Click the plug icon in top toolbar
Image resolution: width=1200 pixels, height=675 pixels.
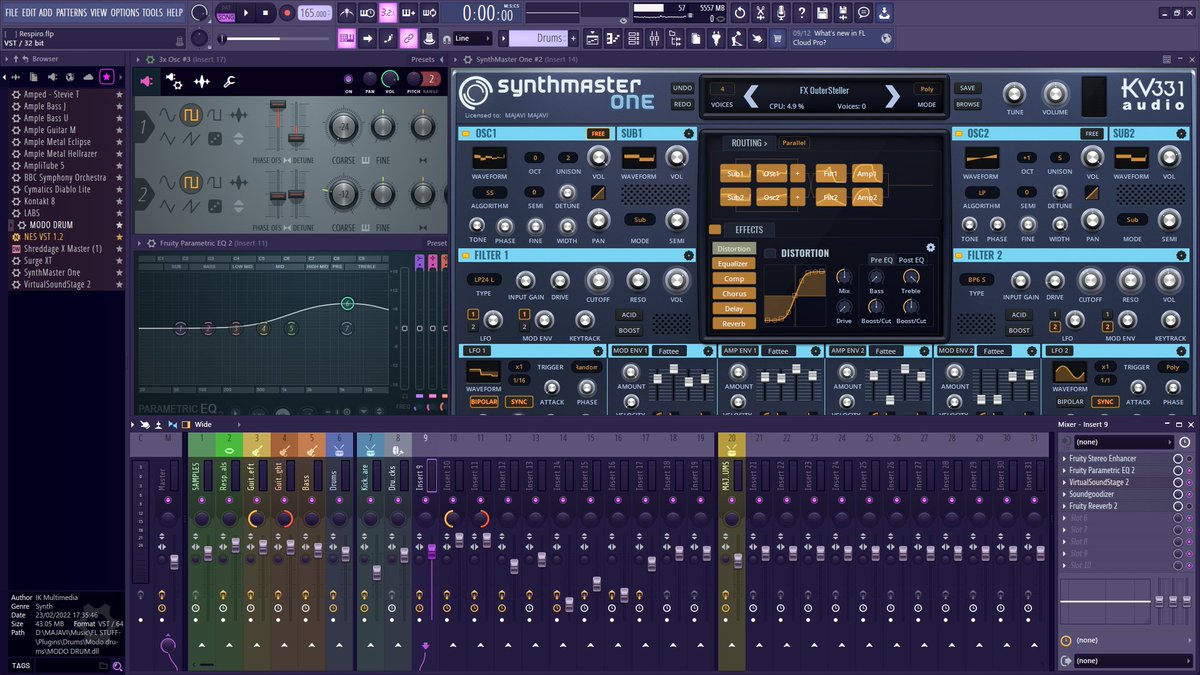pos(716,39)
